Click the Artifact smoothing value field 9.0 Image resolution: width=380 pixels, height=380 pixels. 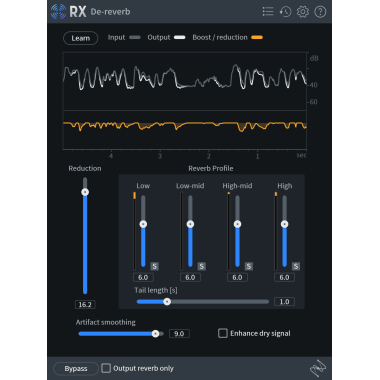pos(179,333)
